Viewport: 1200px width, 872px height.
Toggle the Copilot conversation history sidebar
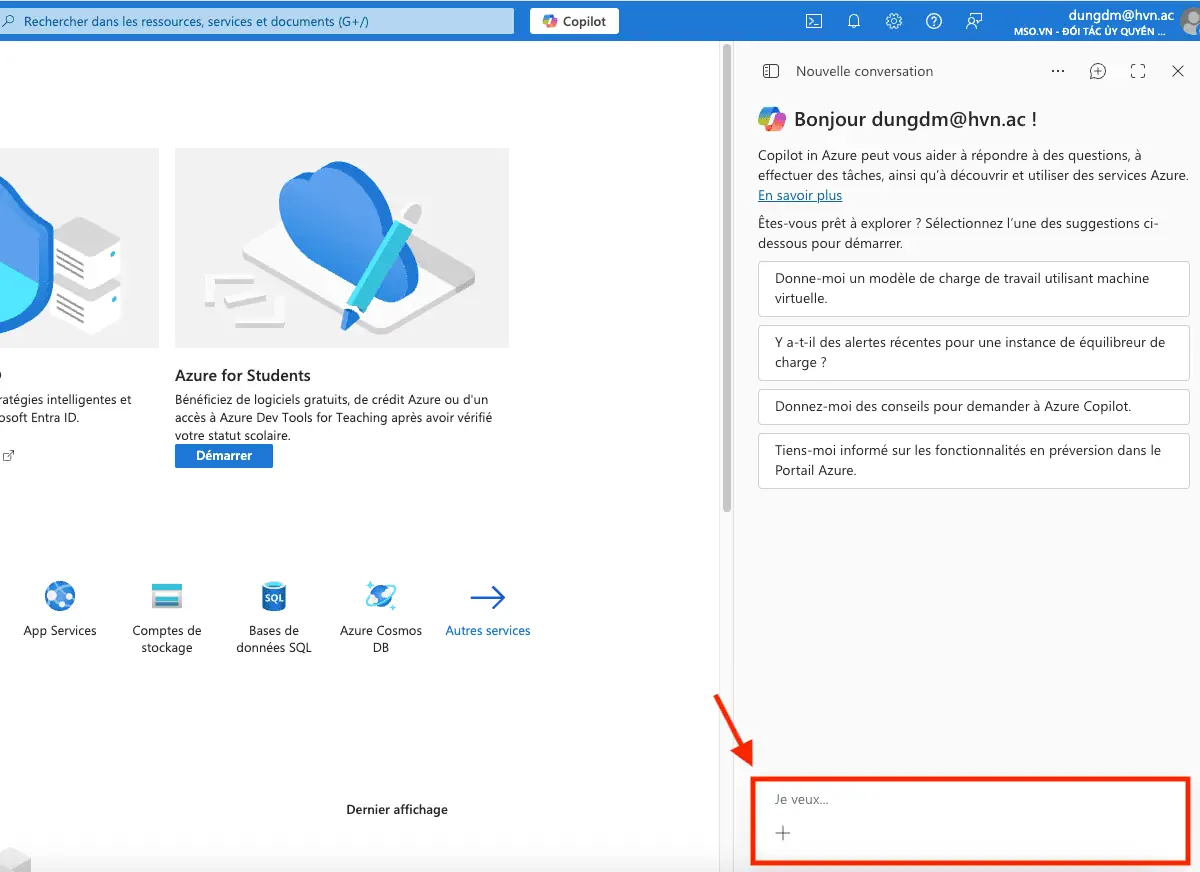click(x=770, y=71)
